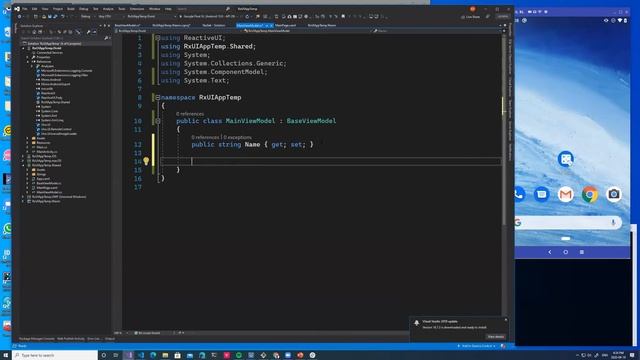Click the Visual Studio account badge

pos(472,9)
